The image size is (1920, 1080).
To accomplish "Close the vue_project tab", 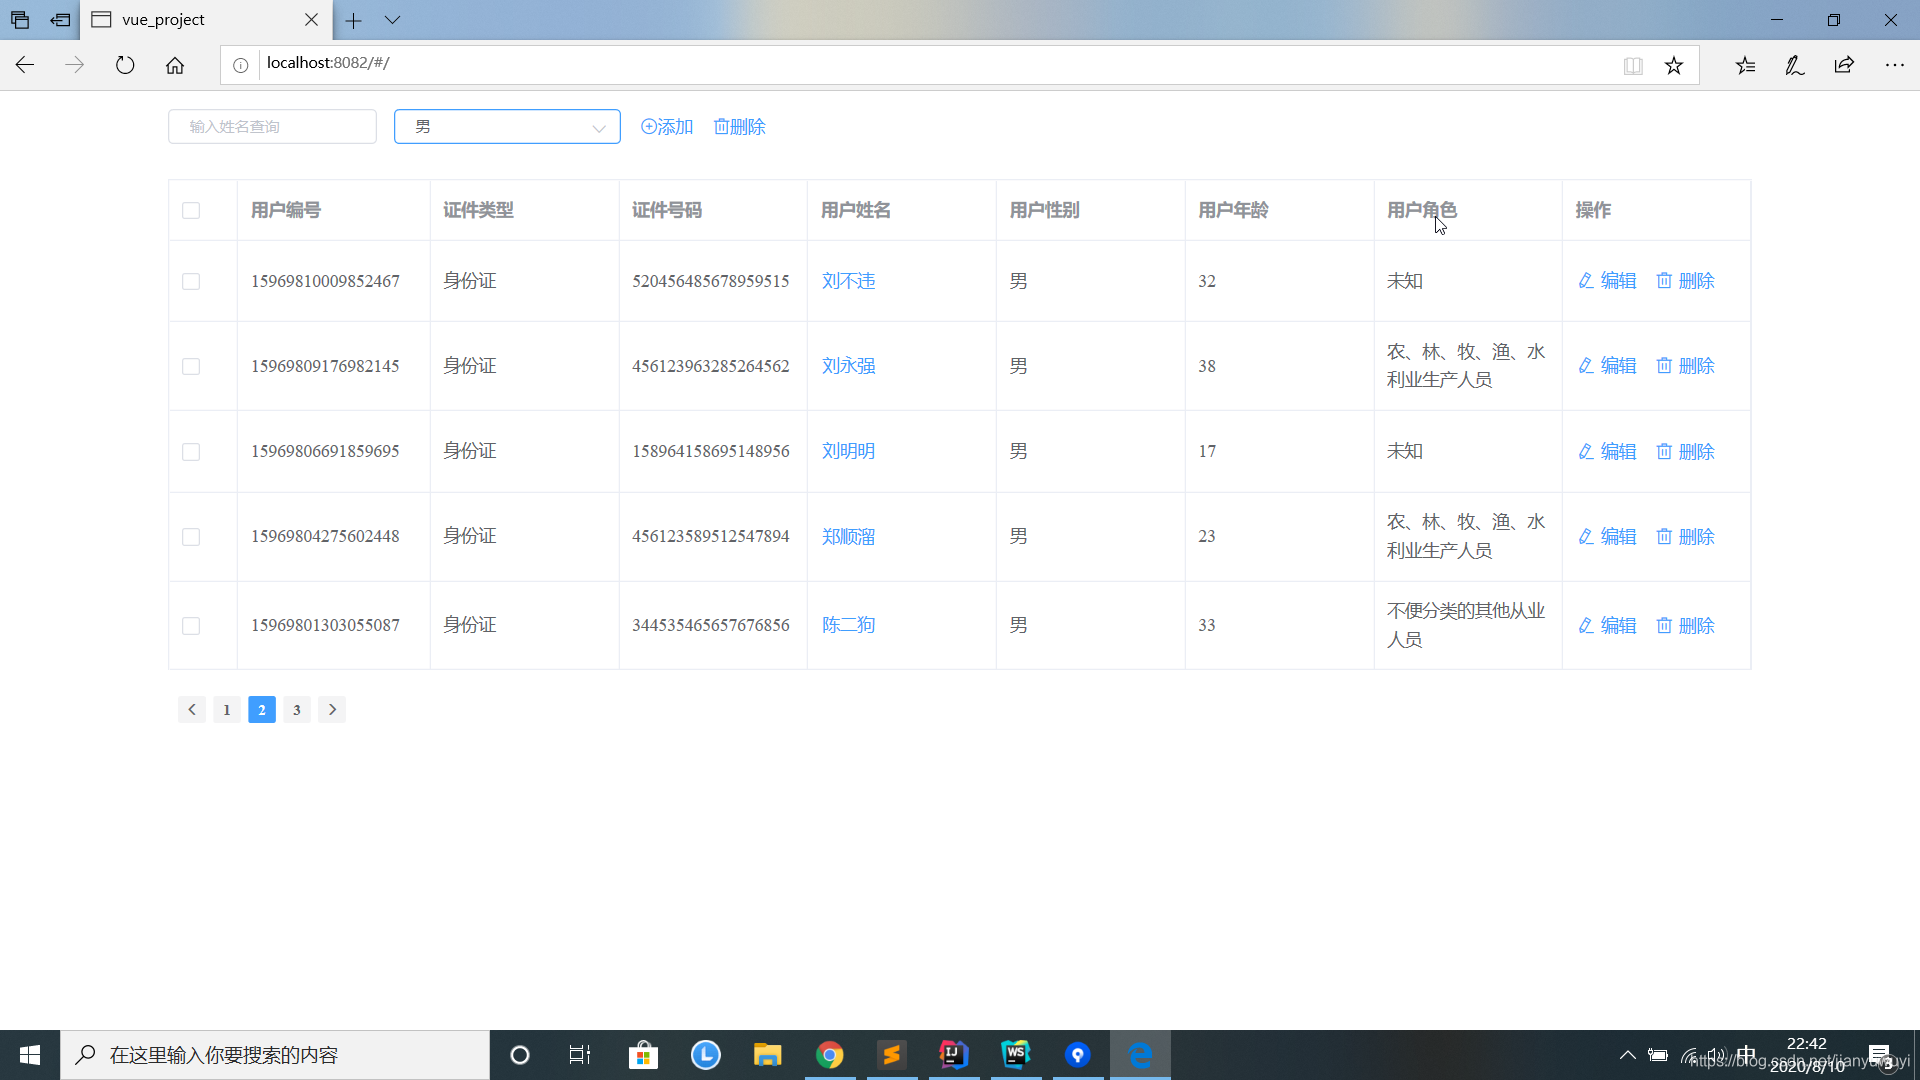I will (311, 20).
